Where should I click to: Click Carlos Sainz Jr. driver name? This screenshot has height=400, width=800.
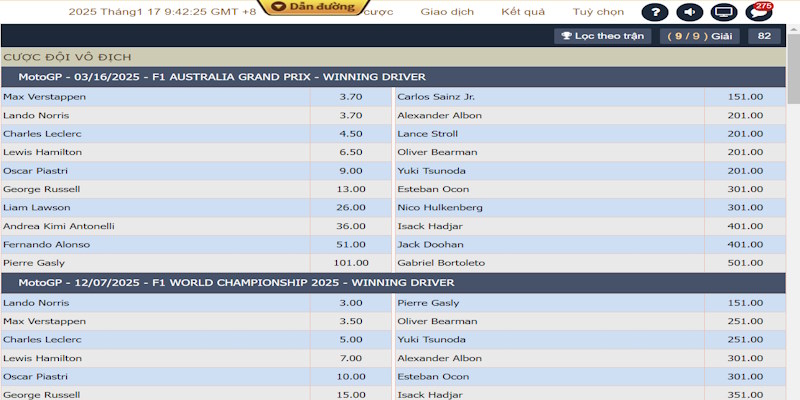pos(436,97)
